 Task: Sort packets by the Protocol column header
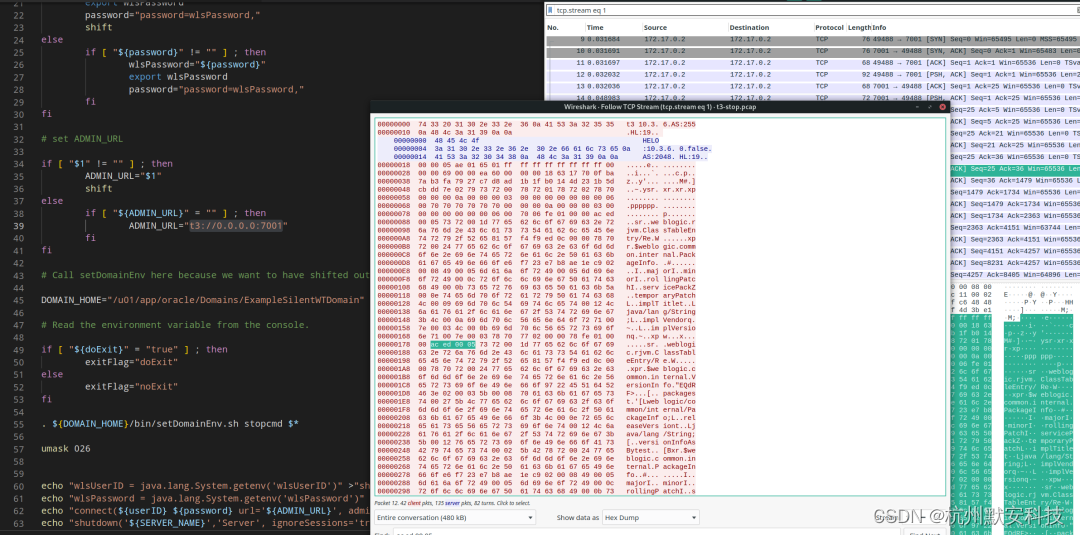(830, 28)
